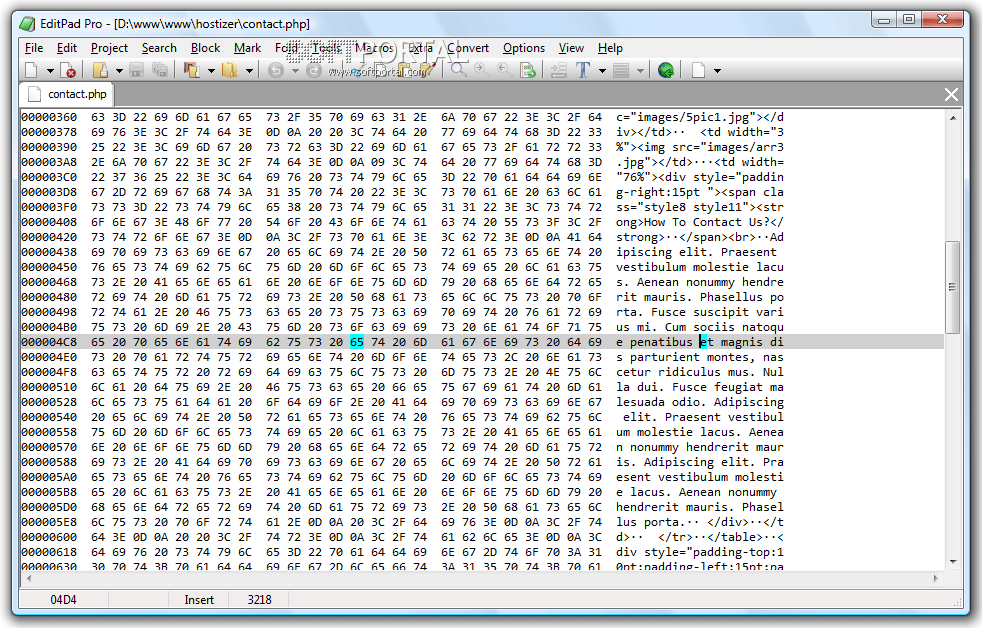This screenshot has height=628, width=982.
Task: Open the Block menu
Action: tap(205, 48)
